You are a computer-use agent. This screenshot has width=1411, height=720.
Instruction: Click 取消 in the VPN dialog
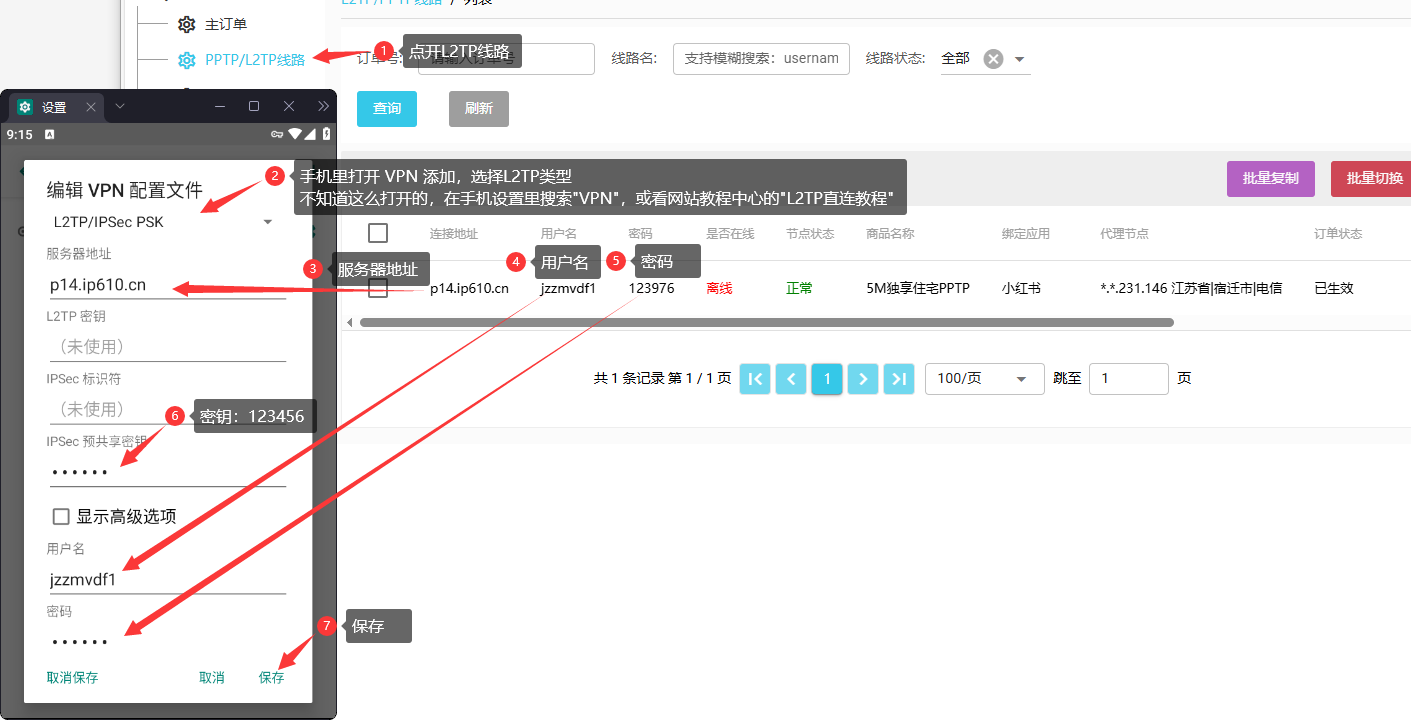point(212,677)
